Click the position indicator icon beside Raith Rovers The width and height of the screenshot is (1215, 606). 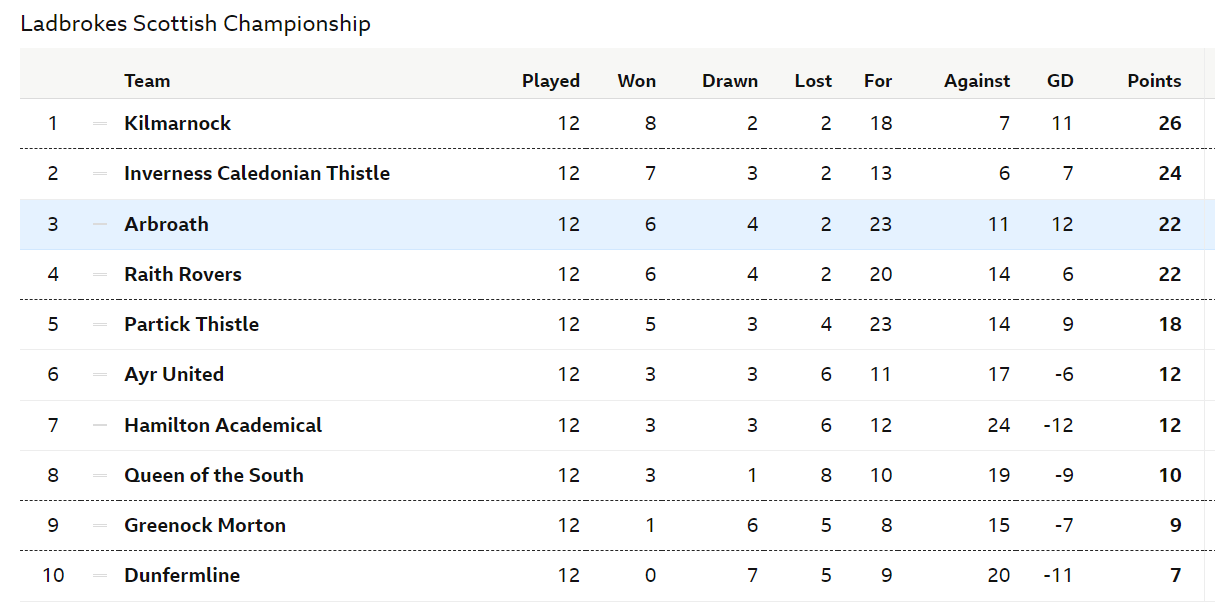click(x=100, y=275)
